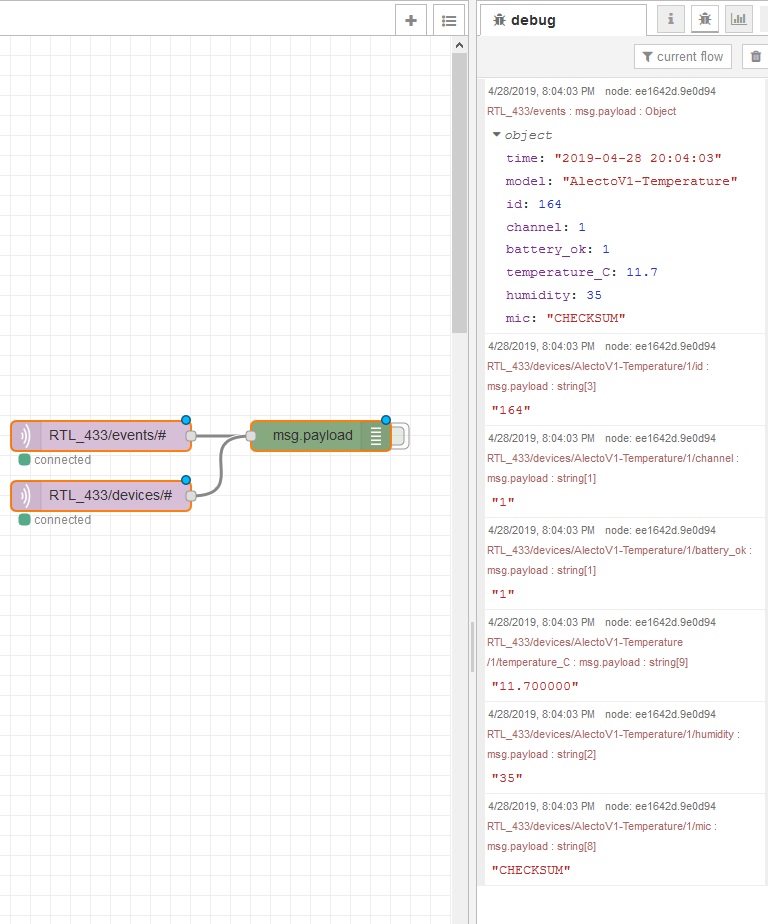Toggle the msg.payload debug node output button
Viewport: 768px width, 924px height.
coord(397,436)
